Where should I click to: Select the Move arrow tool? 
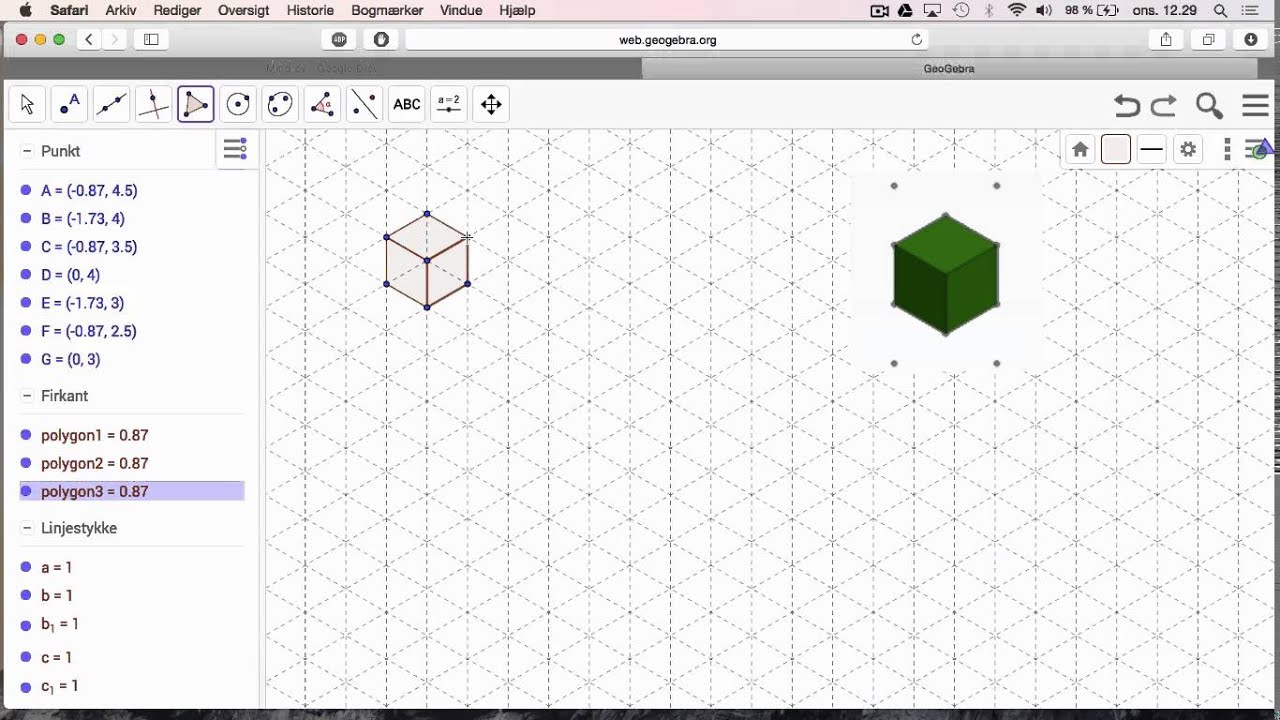coord(27,104)
